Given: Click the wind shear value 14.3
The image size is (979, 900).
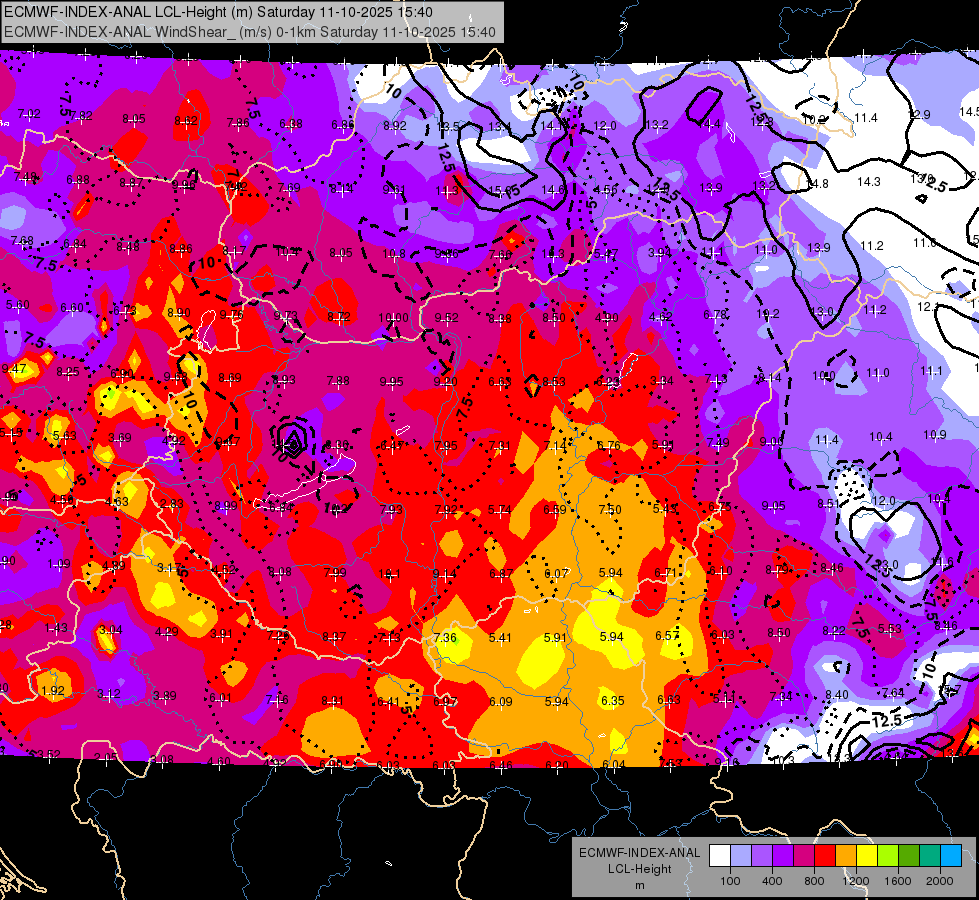Looking at the screenshot, I should coord(868,182).
